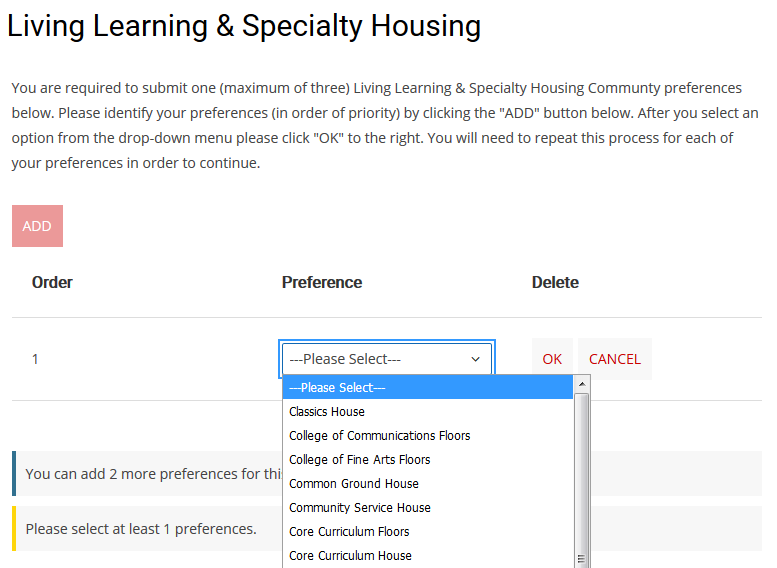Click the Delete column header
Viewport: 777px width, 568px height.
(555, 283)
